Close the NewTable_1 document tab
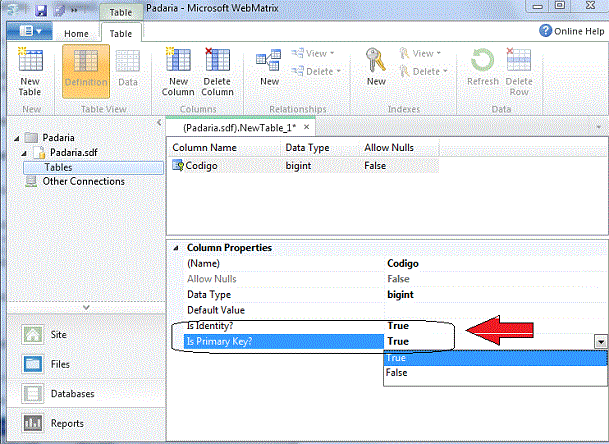Screen dimensions: 609x444 click(x=306, y=127)
